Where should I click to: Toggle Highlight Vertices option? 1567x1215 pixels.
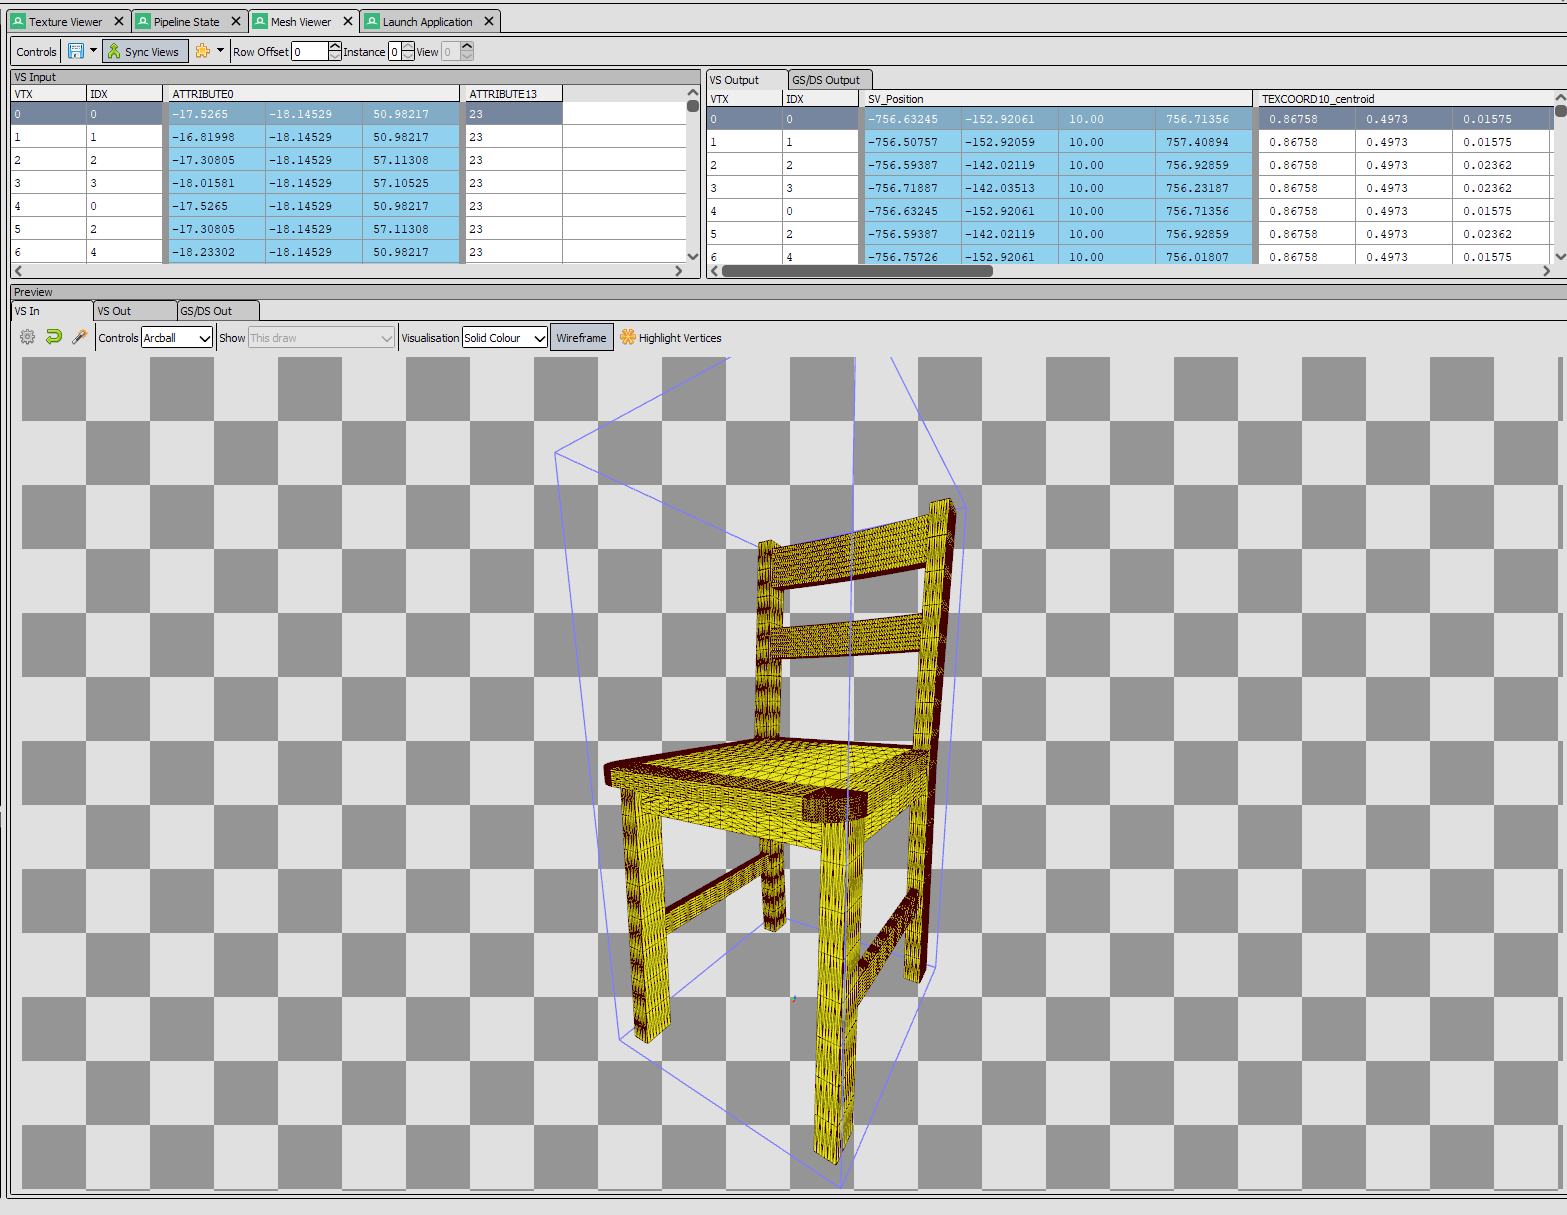point(670,338)
